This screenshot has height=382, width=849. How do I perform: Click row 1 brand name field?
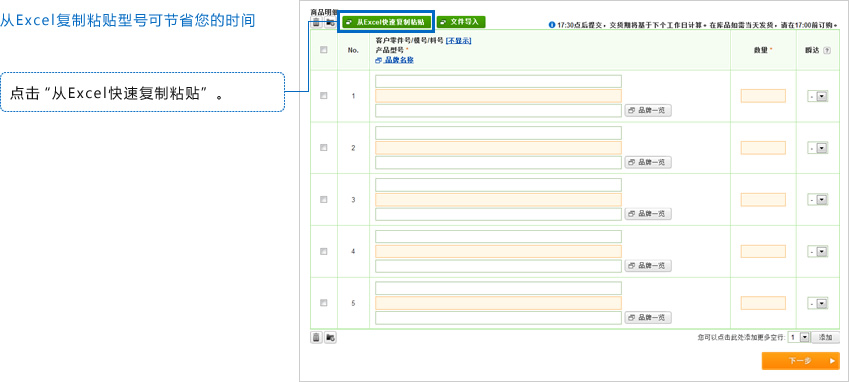pos(498,110)
